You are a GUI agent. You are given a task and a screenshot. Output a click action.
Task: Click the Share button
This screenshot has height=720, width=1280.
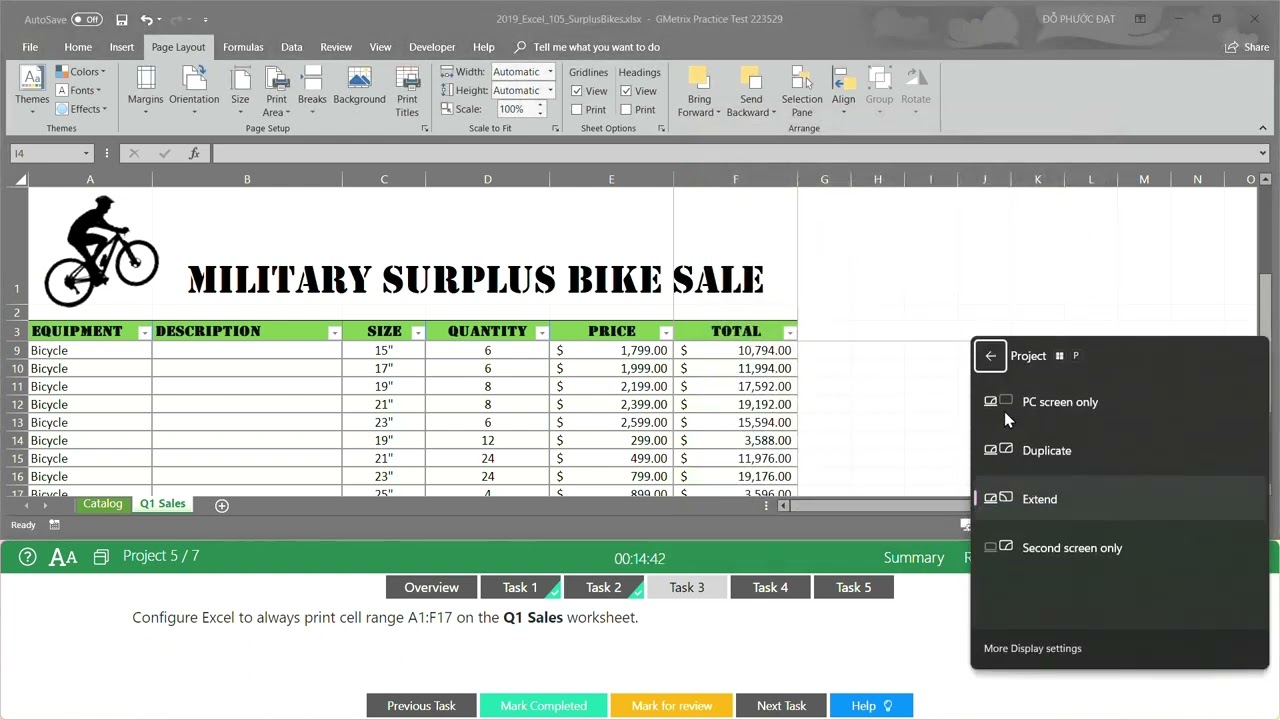click(x=1247, y=47)
